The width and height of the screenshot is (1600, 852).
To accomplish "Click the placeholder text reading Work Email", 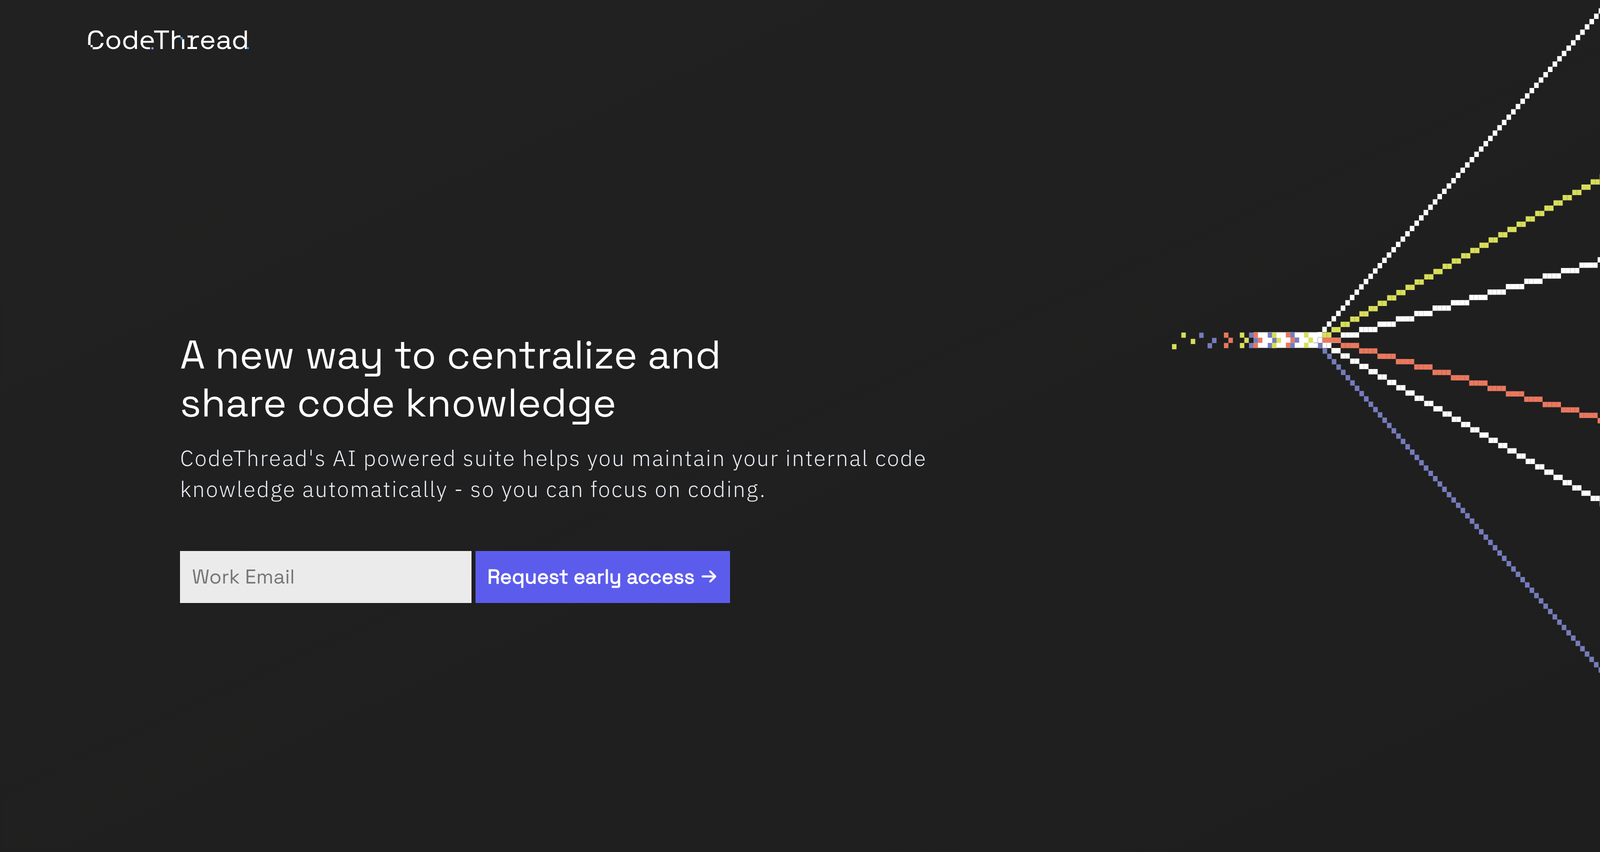I will click(x=243, y=577).
